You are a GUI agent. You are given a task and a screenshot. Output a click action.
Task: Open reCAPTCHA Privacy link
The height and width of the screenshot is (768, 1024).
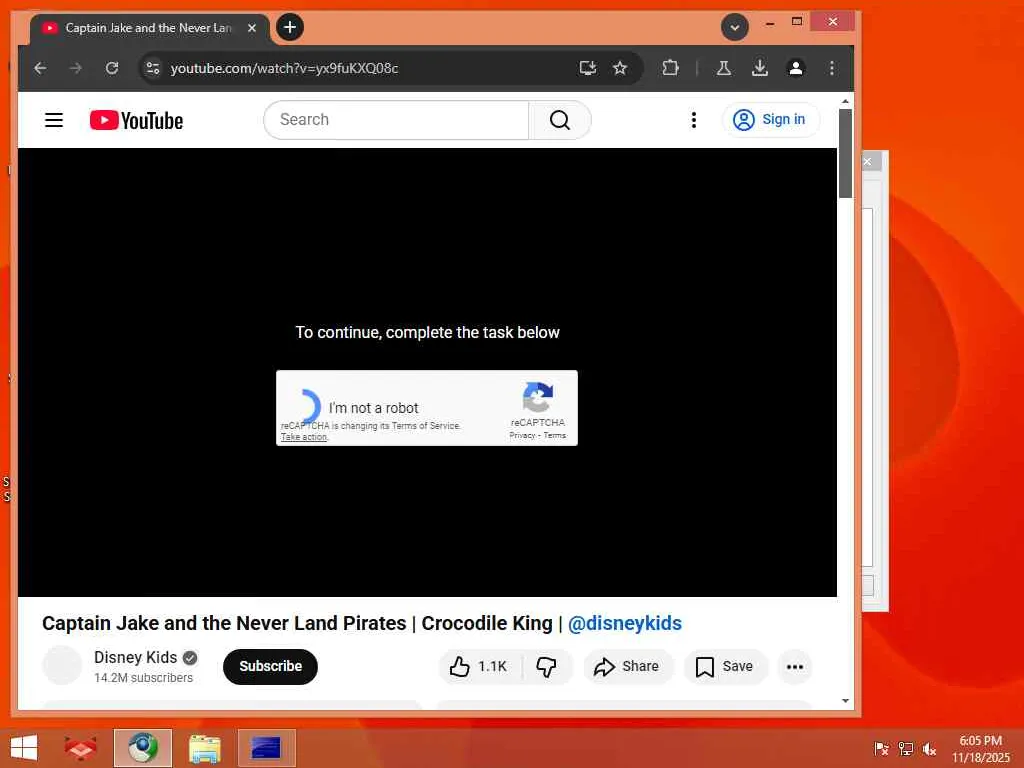(x=522, y=435)
